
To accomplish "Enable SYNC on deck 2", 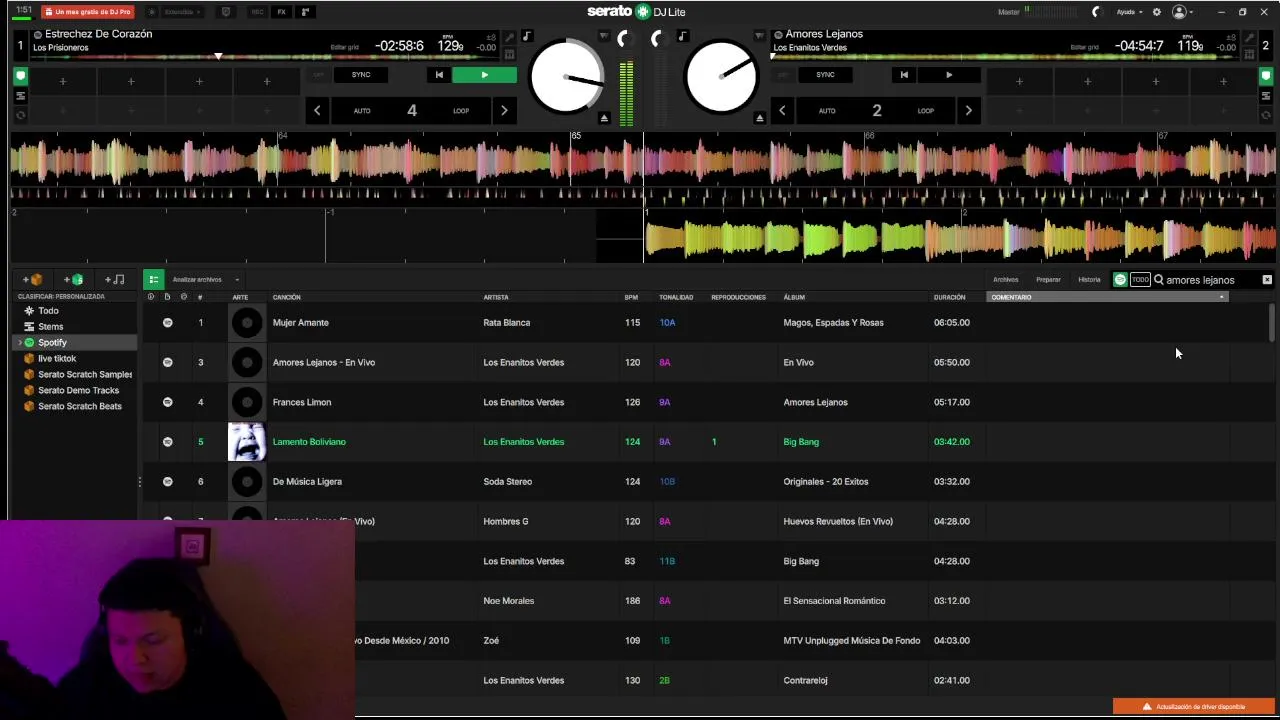I will (x=825, y=75).
